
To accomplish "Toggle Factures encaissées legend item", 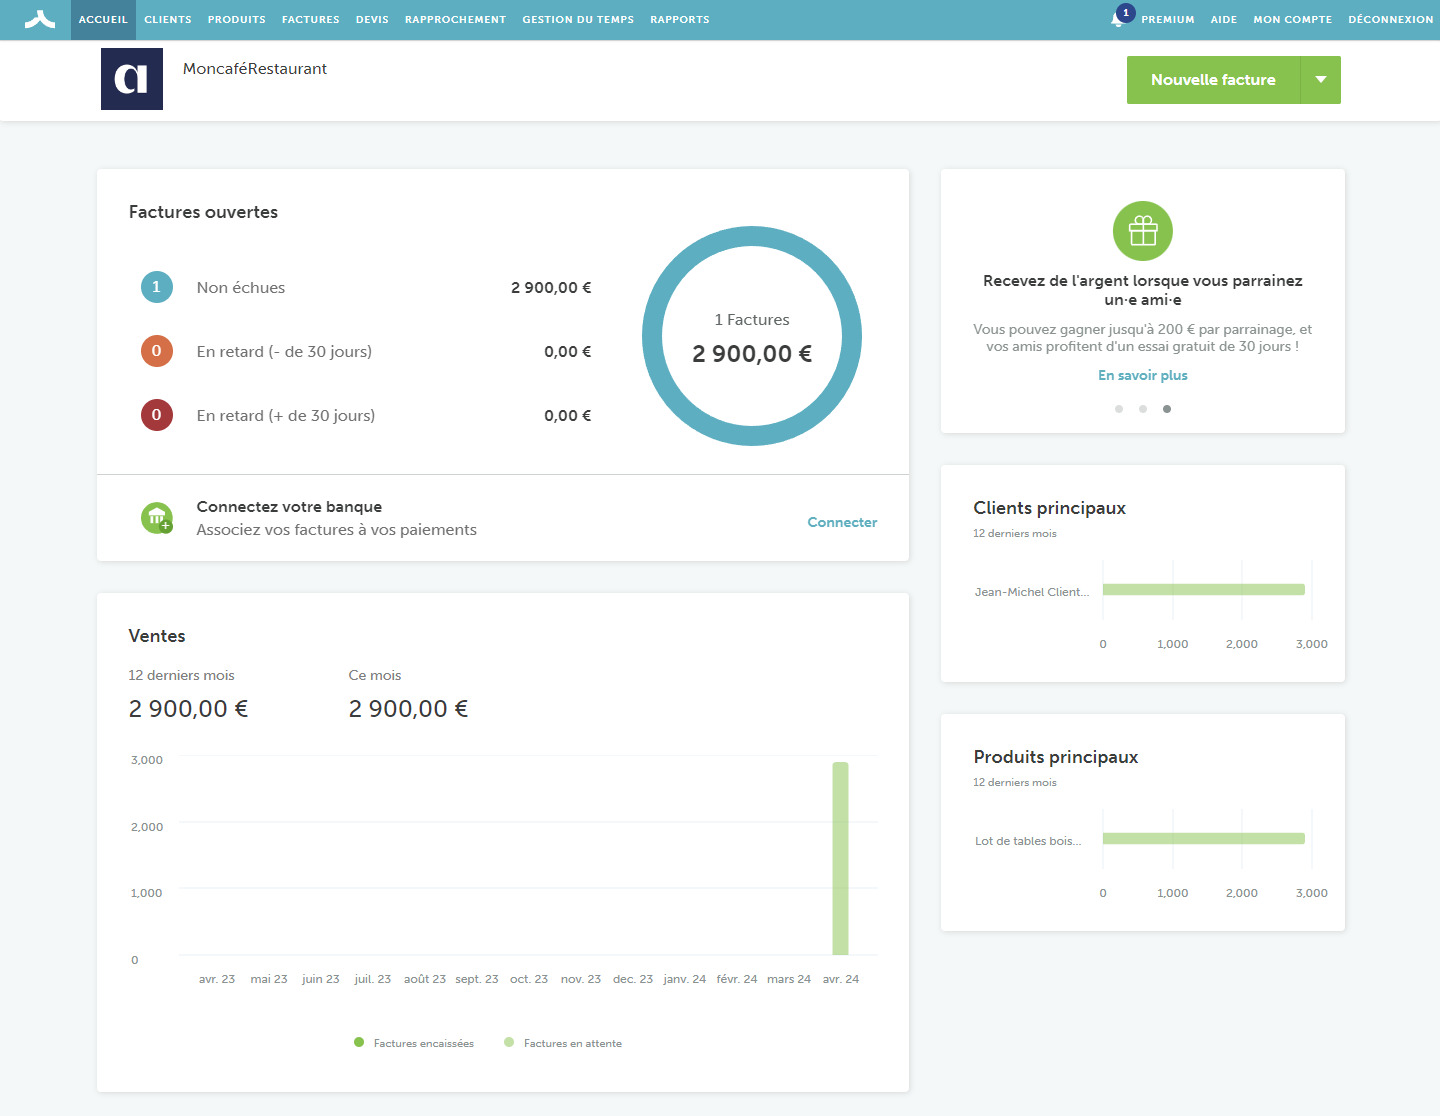I will click(414, 1043).
